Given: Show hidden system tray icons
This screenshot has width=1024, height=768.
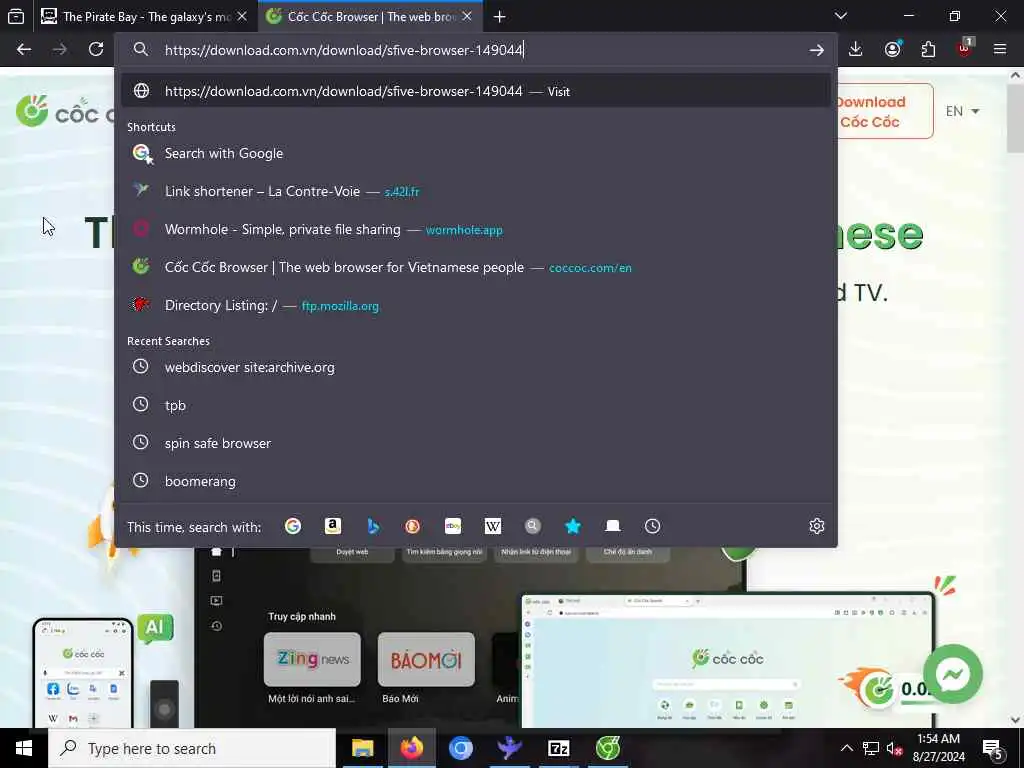Looking at the screenshot, I should click(846, 748).
